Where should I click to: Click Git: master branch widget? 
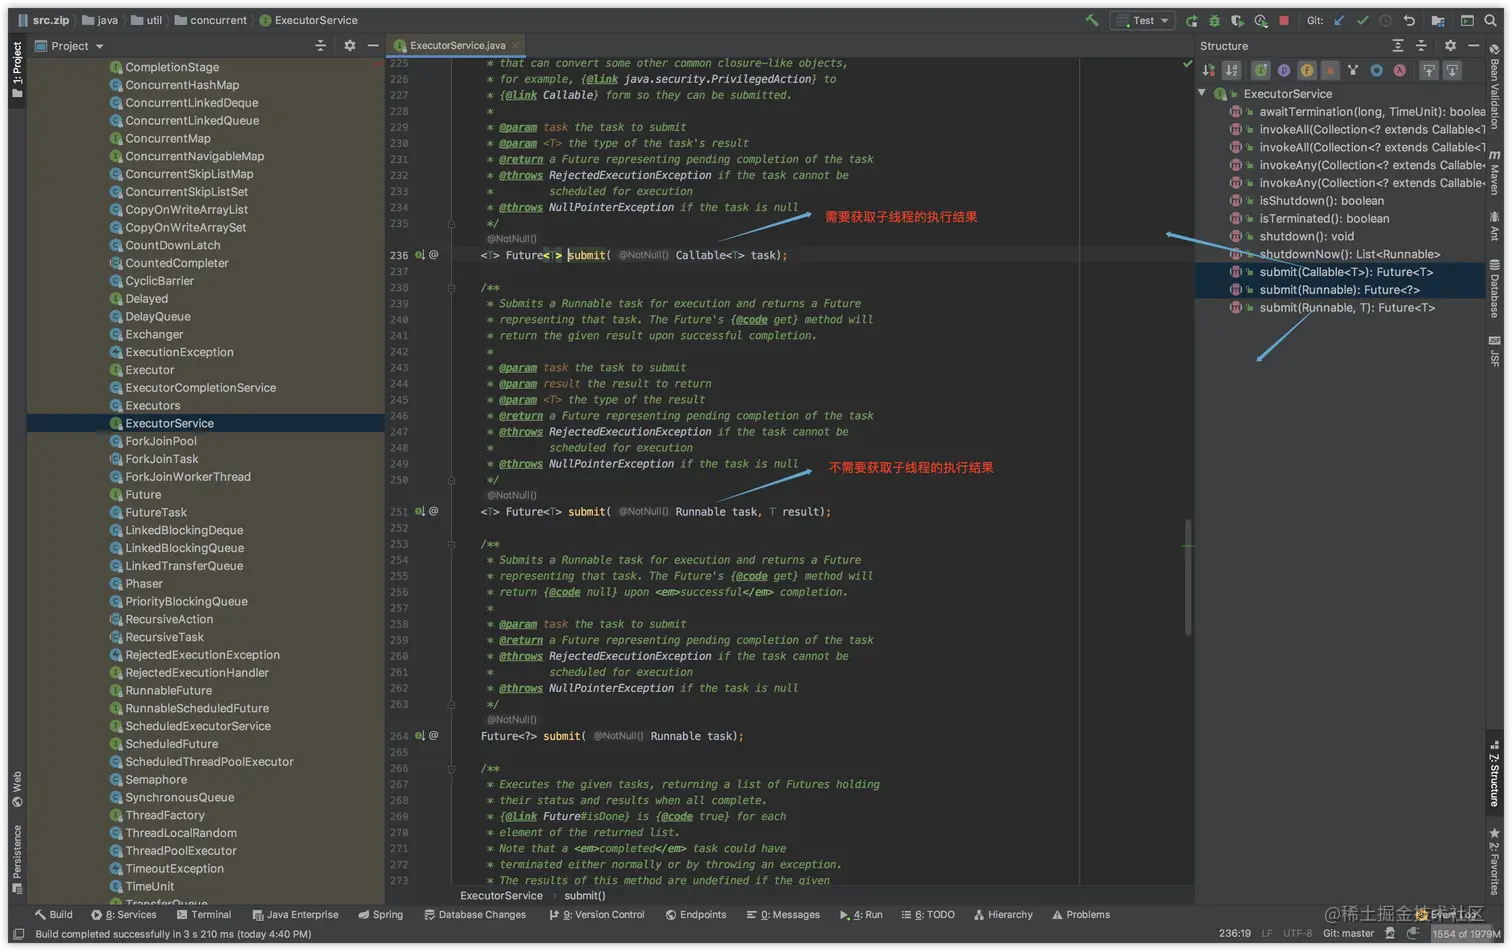[1348, 934]
